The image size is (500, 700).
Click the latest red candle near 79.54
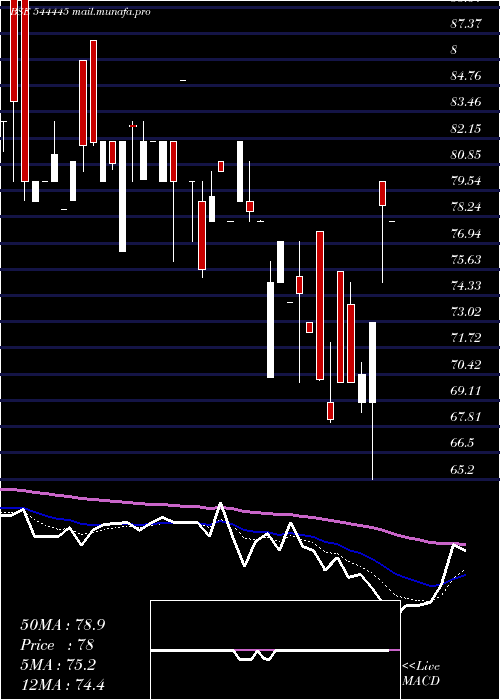click(383, 193)
